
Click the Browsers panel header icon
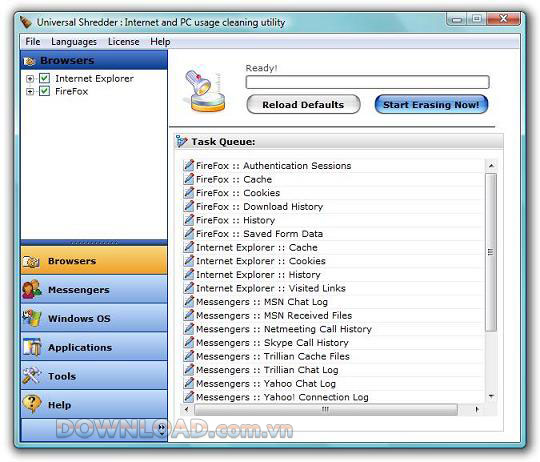pyautogui.click(x=30, y=61)
